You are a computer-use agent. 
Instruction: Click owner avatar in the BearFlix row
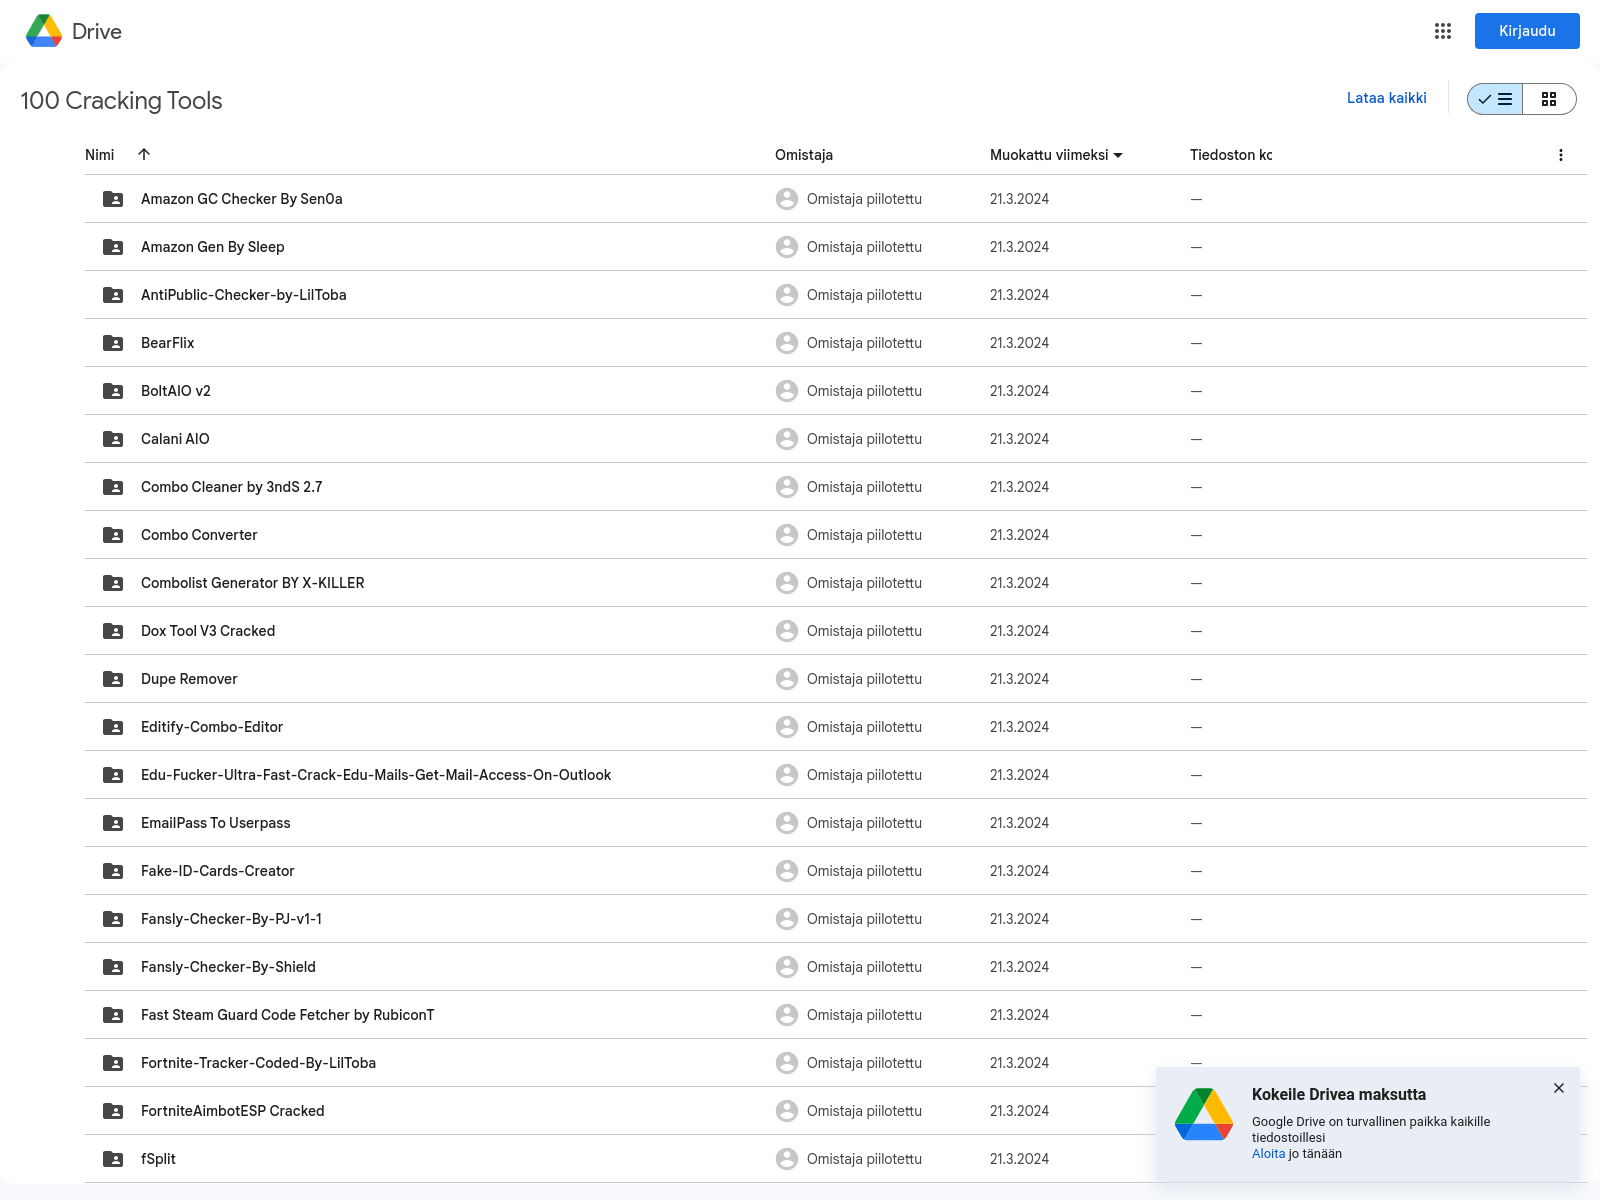coord(787,343)
